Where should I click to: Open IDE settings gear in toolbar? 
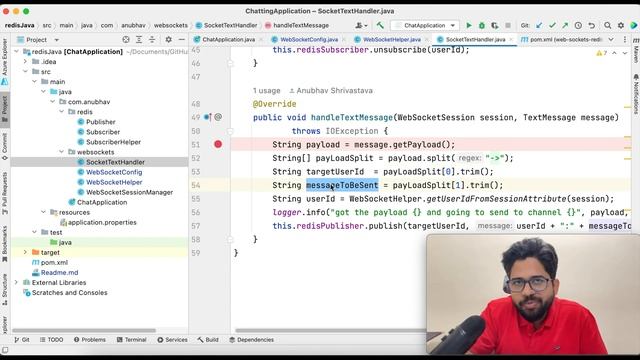pyautogui.click(x=621, y=25)
